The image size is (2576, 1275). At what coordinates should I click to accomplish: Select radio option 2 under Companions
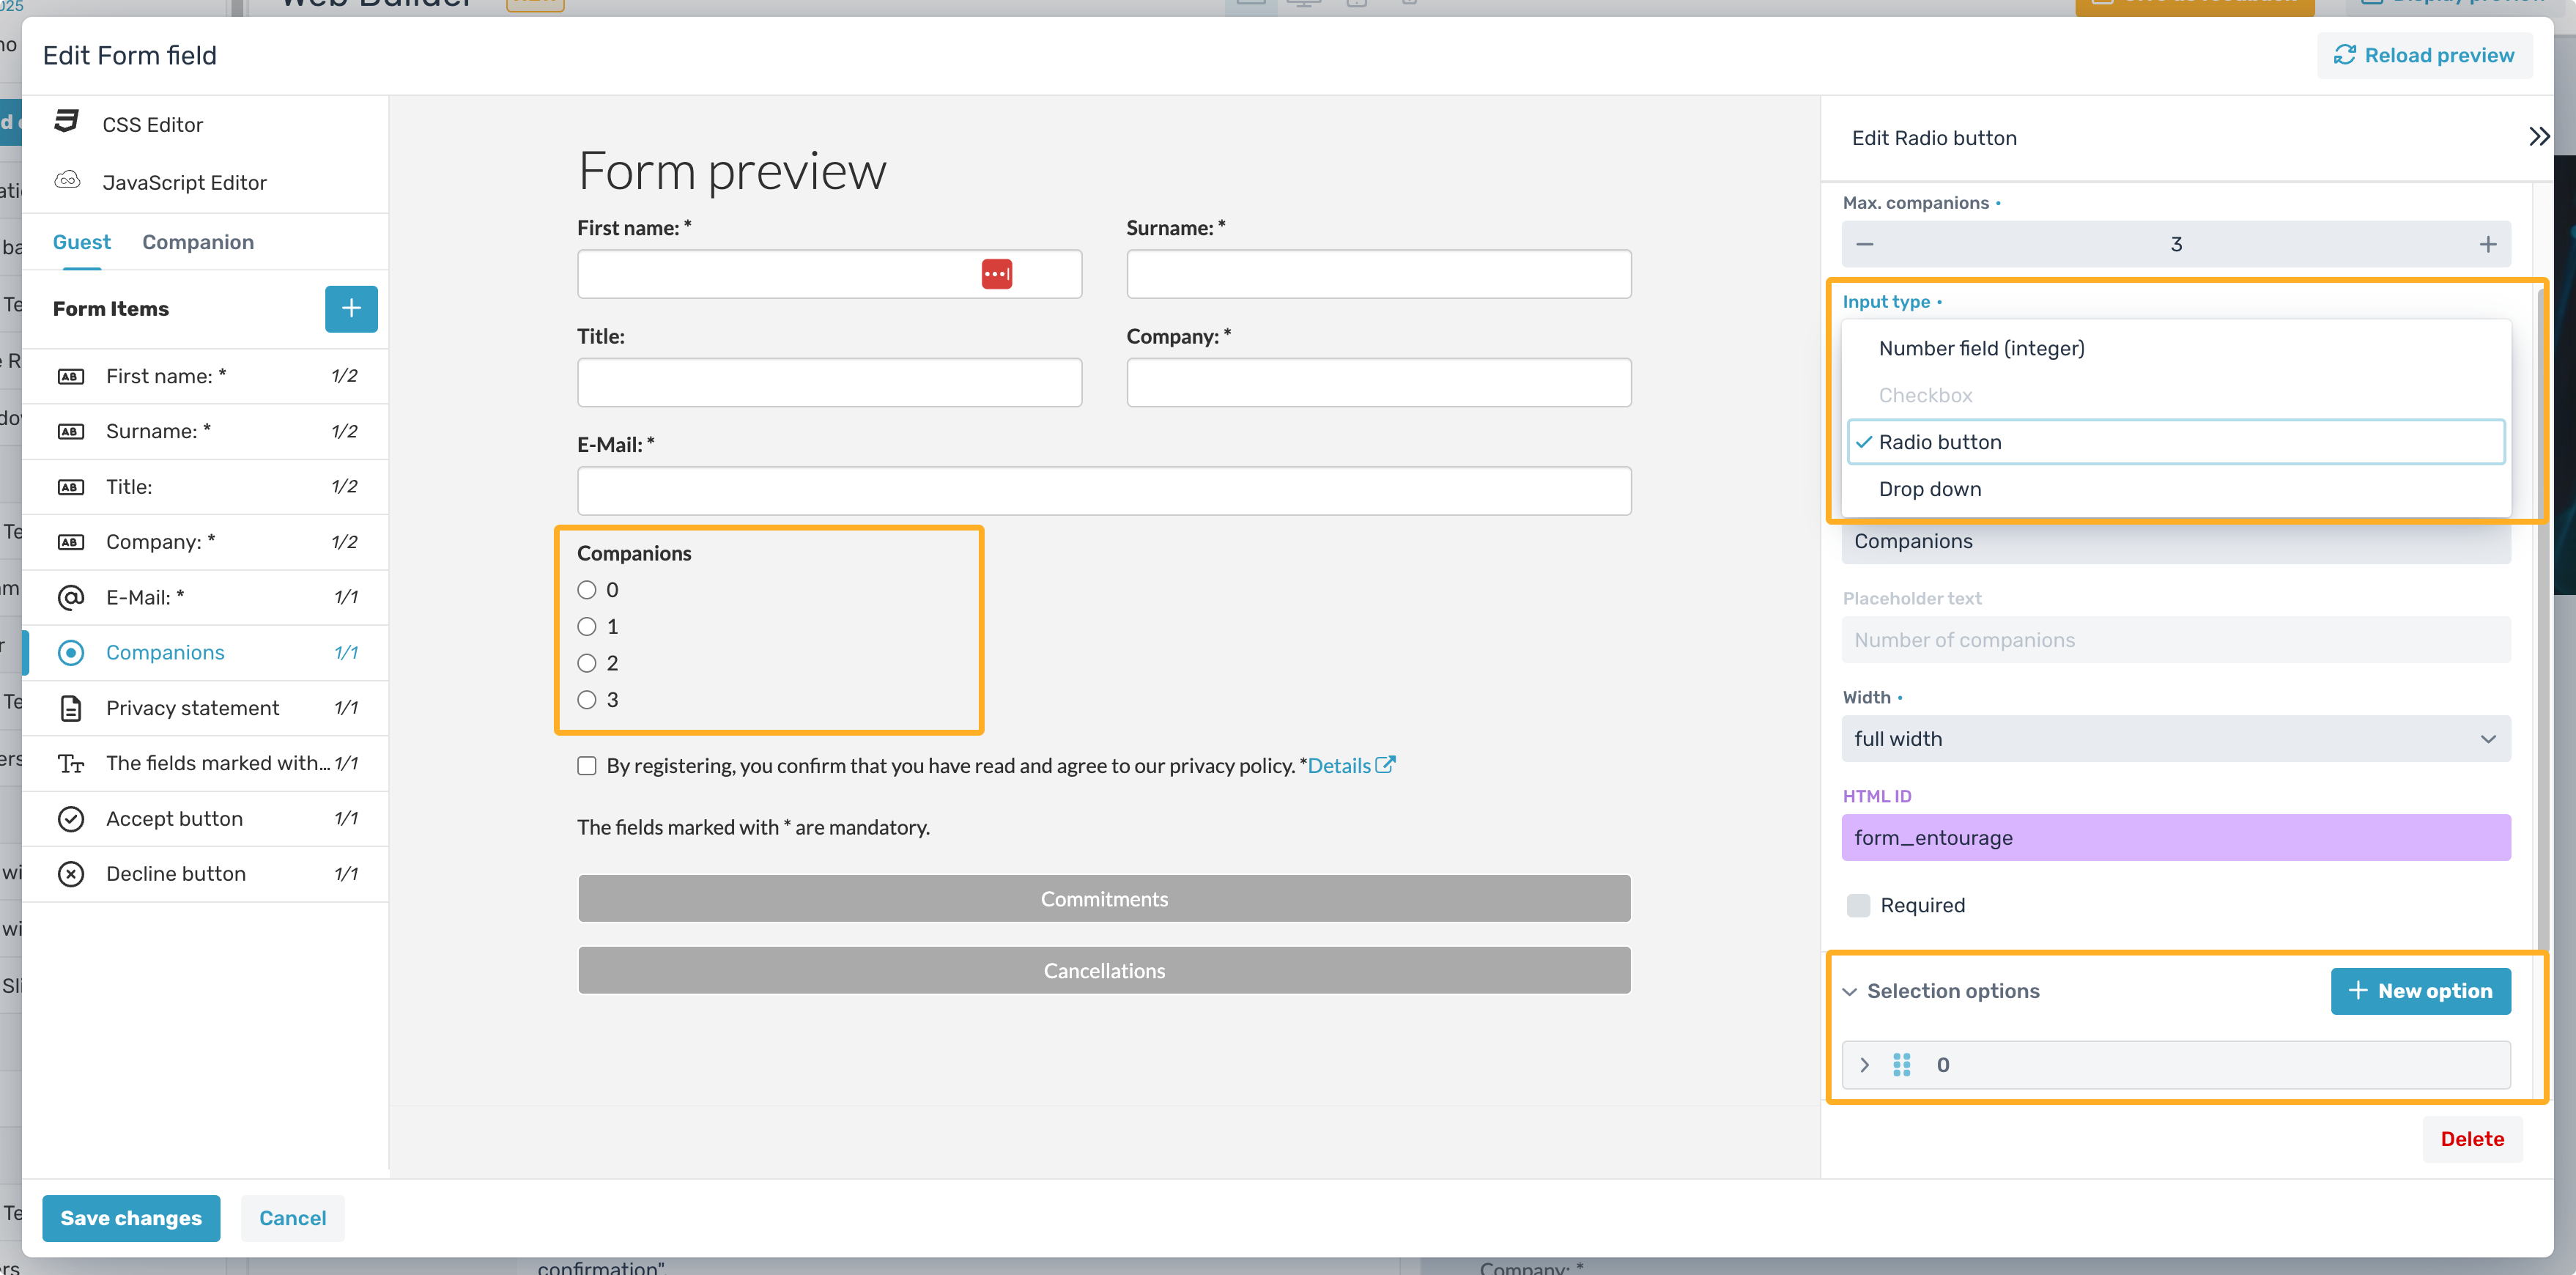pos(586,663)
